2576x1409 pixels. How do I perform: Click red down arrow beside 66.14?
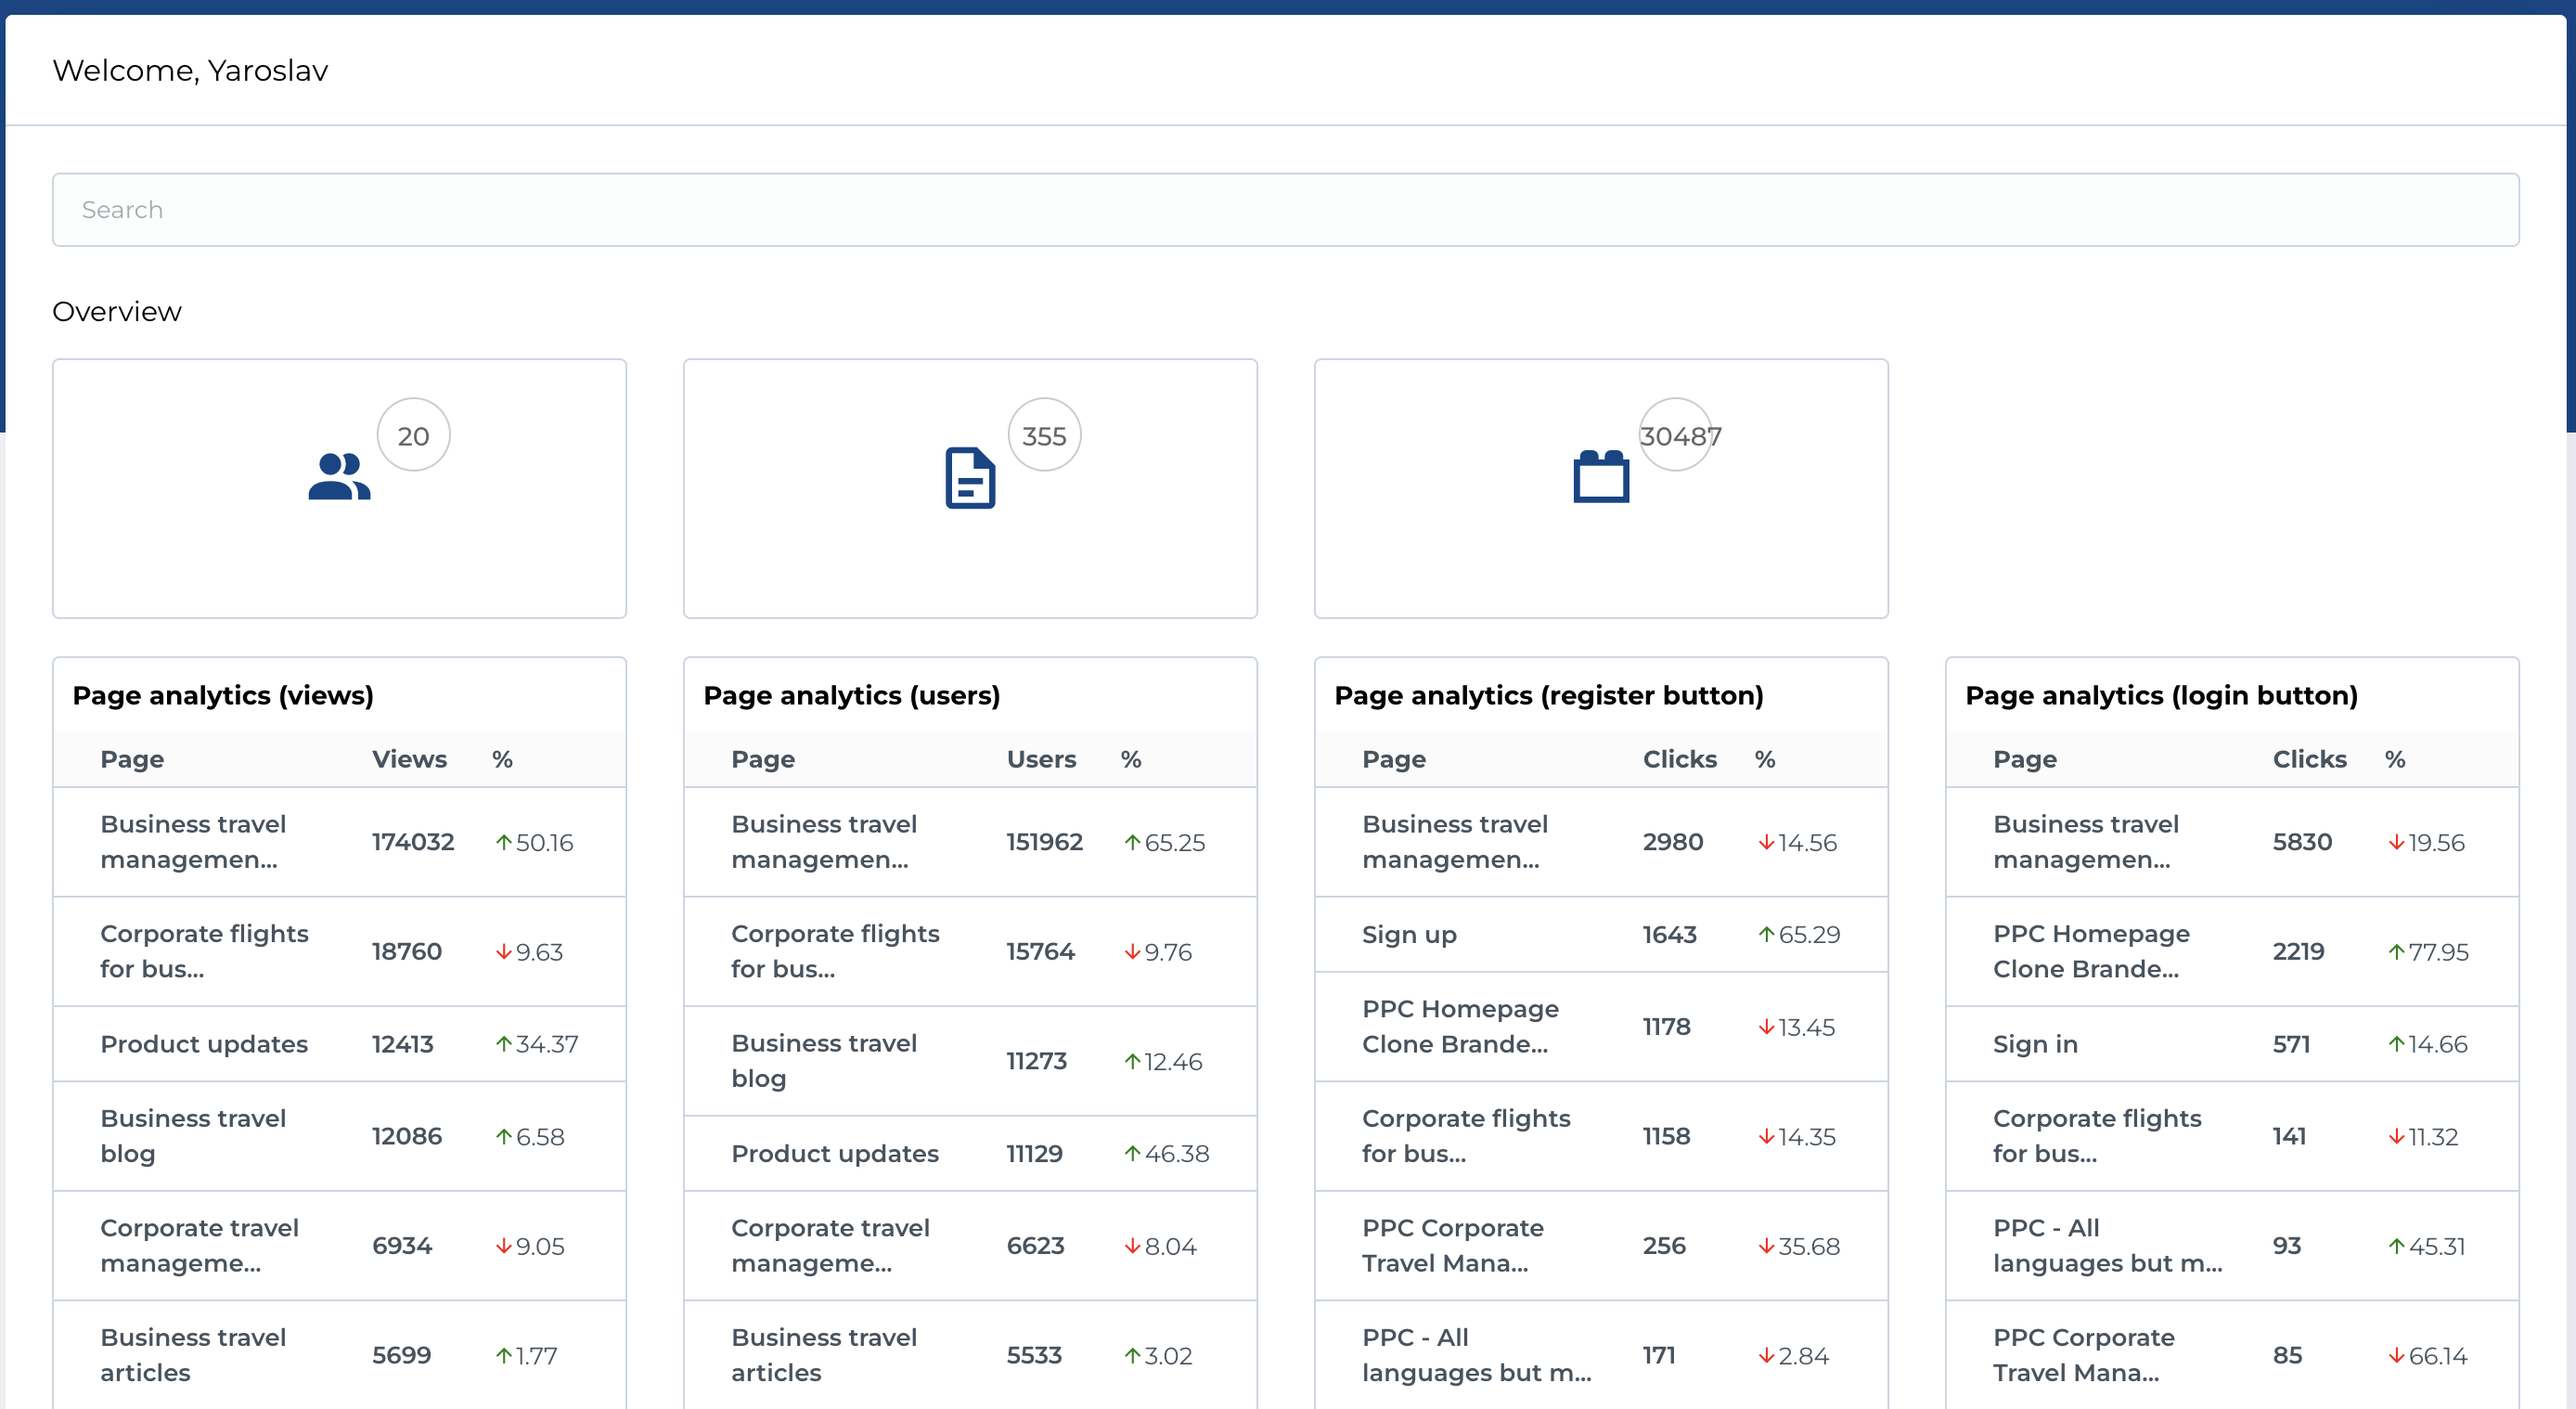click(x=2396, y=1355)
